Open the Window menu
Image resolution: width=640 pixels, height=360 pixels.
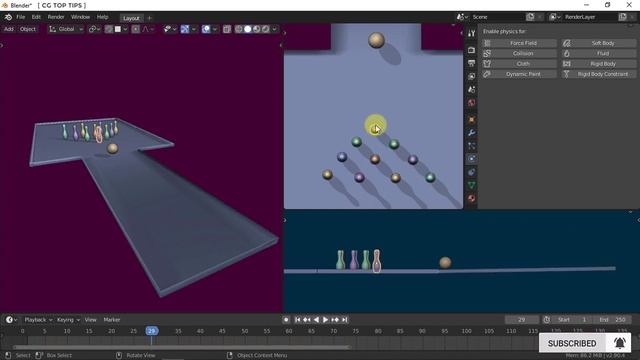click(x=80, y=17)
